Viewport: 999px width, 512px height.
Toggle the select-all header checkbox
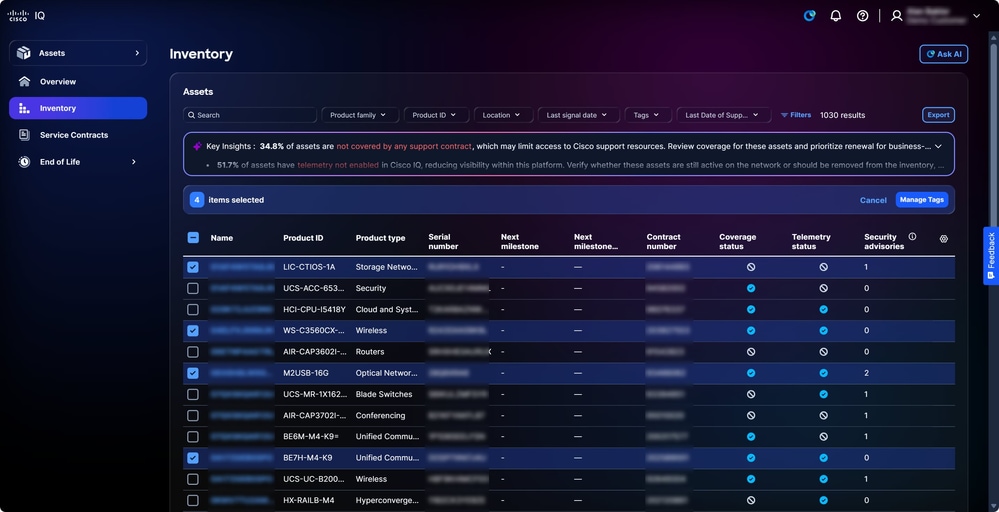193,238
